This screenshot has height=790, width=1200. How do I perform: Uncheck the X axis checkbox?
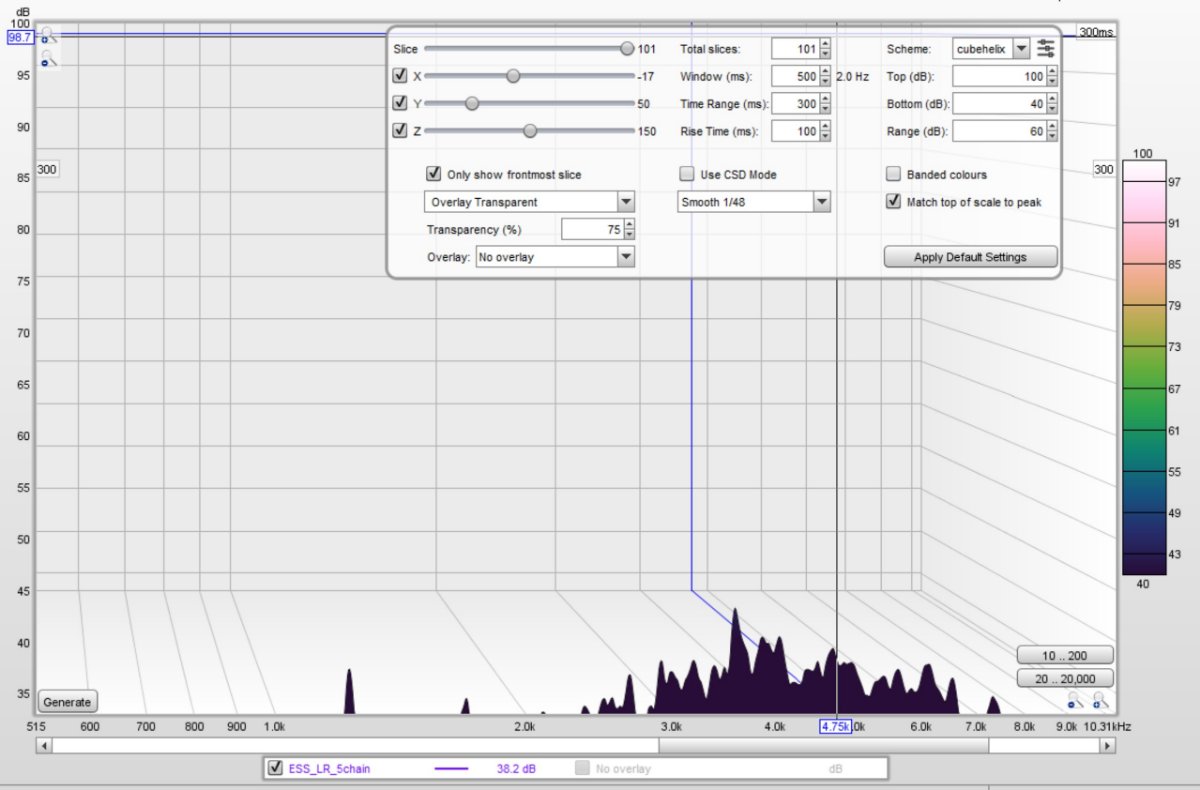pyautogui.click(x=400, y=76)
